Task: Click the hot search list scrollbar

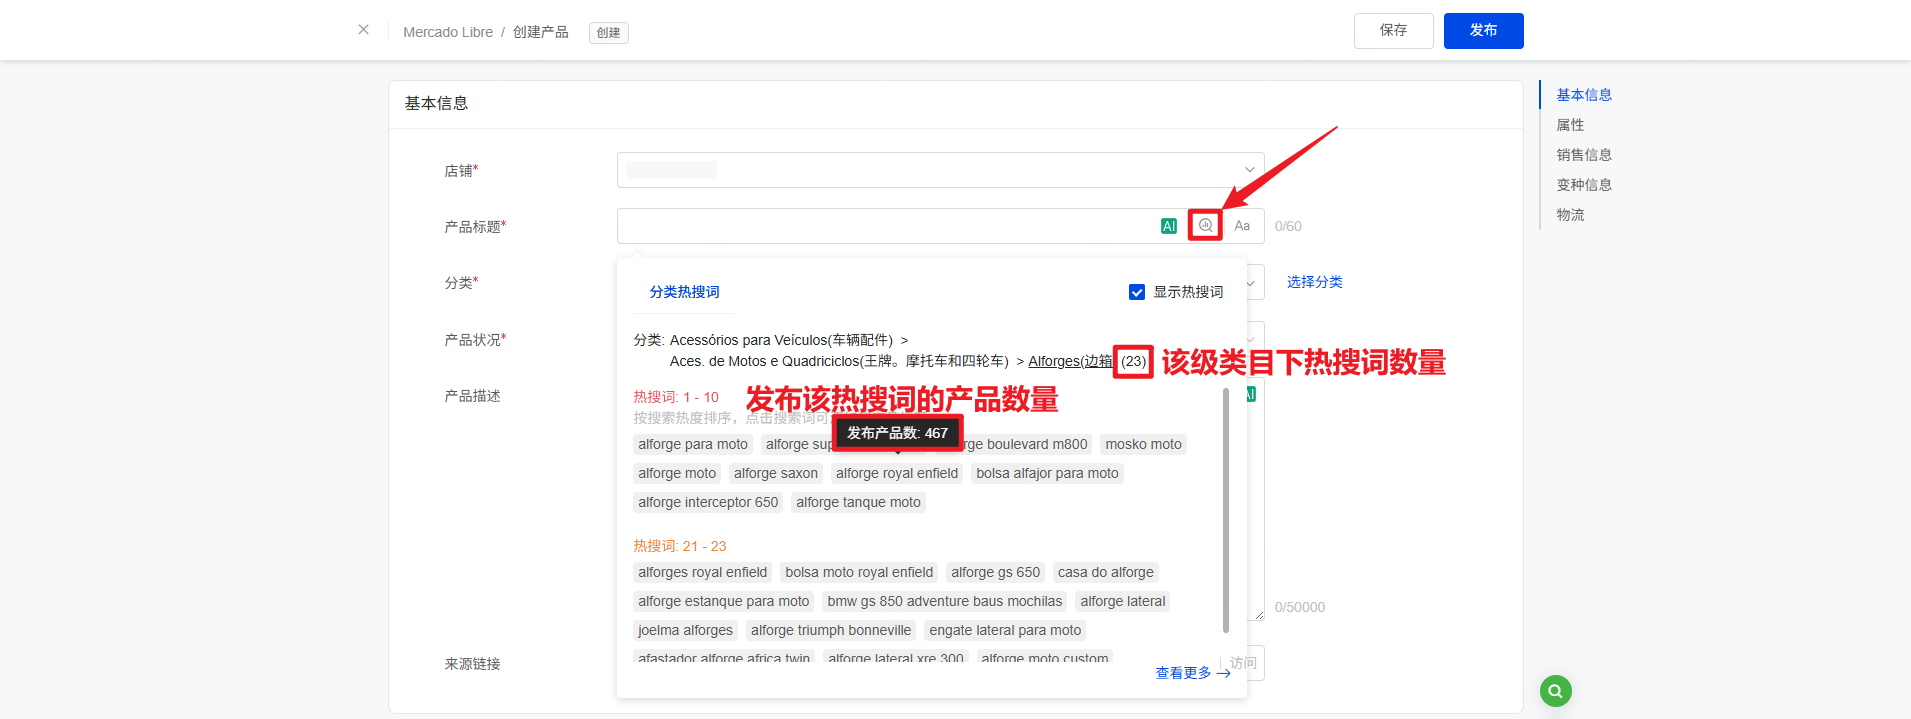Action: [x=1226, y=510]
